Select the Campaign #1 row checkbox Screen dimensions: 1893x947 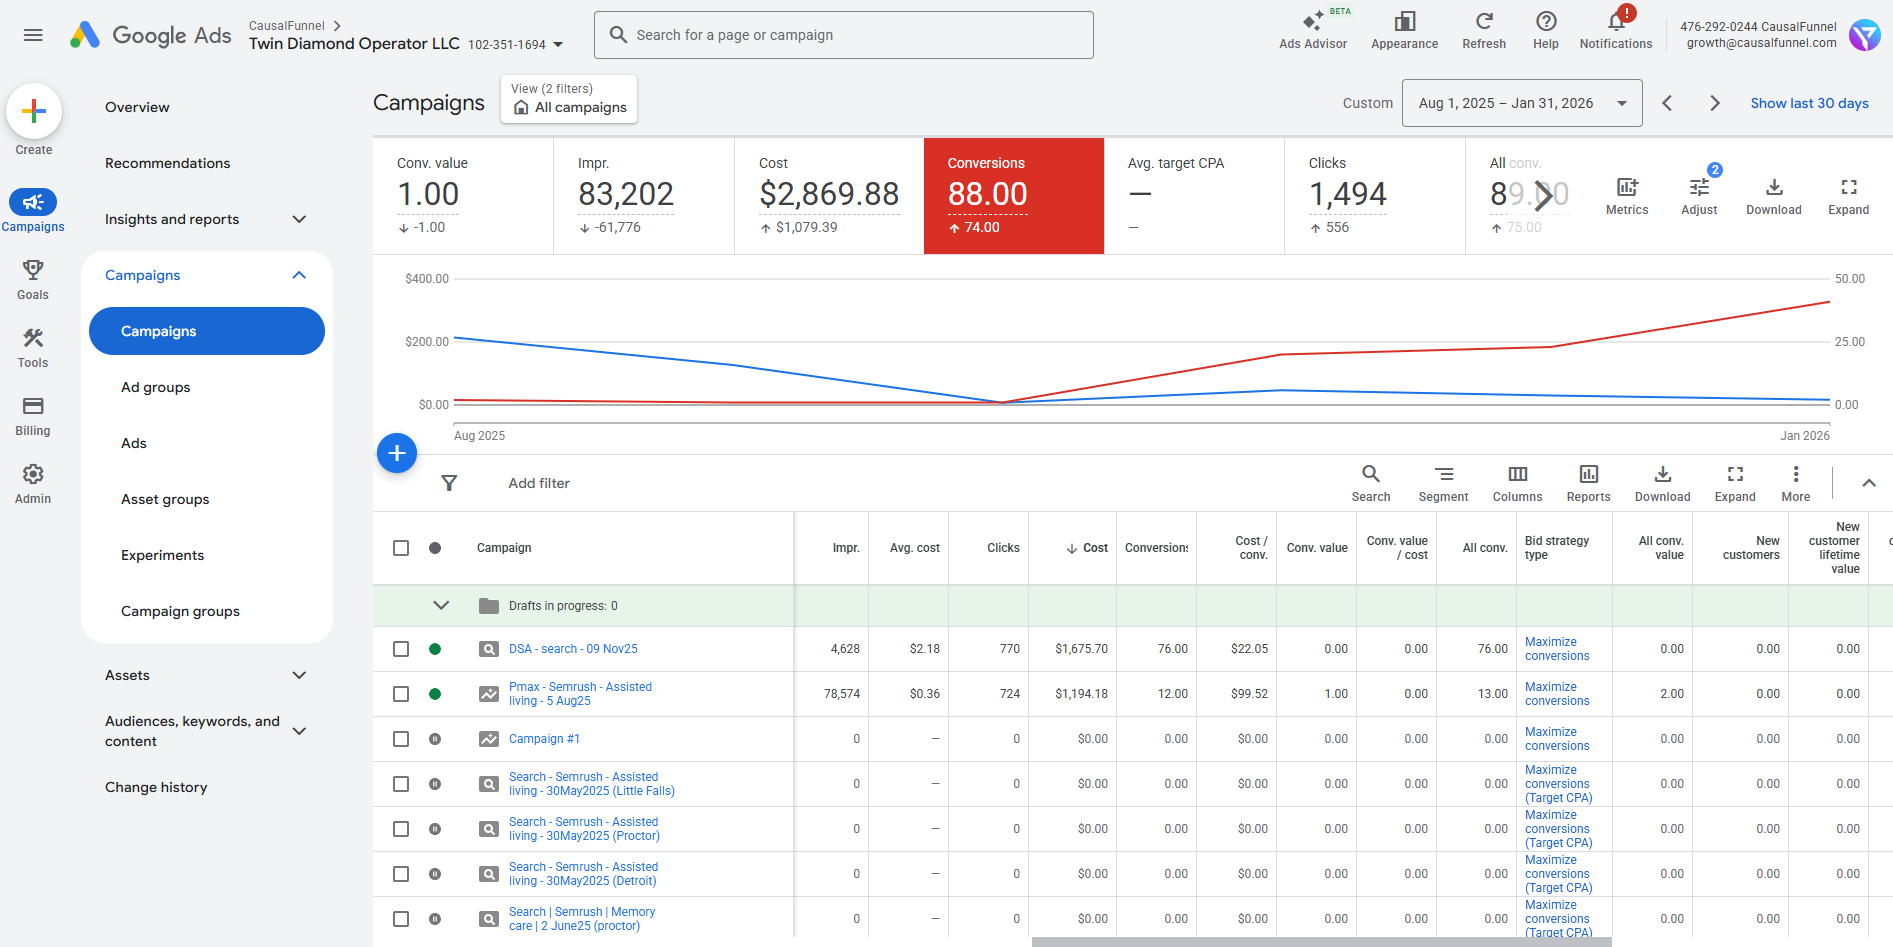[x=401, y=739]
